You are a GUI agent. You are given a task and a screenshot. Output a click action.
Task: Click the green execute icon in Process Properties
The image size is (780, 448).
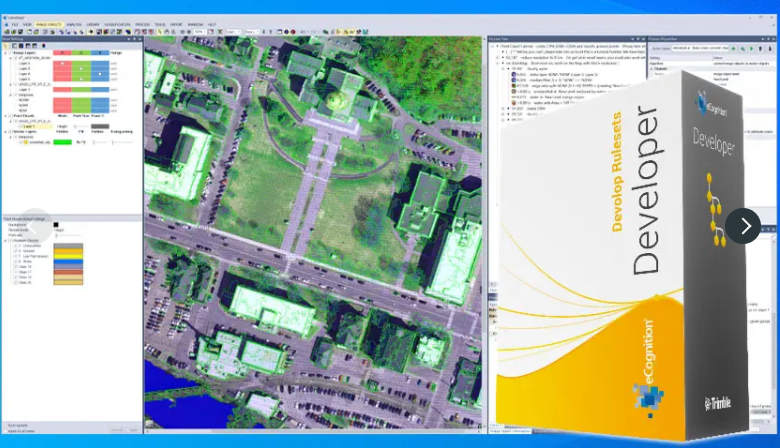click(x=733, y=48)
